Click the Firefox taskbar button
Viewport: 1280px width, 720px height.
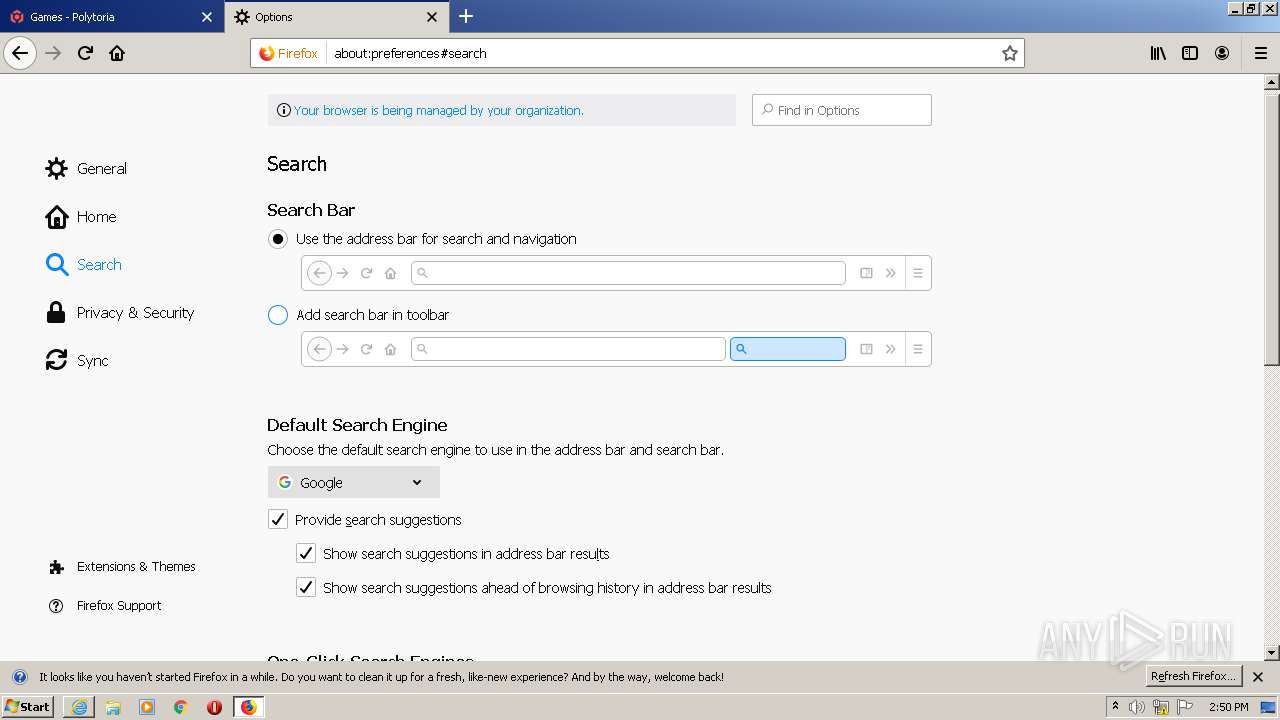click(x=248, y=707)
